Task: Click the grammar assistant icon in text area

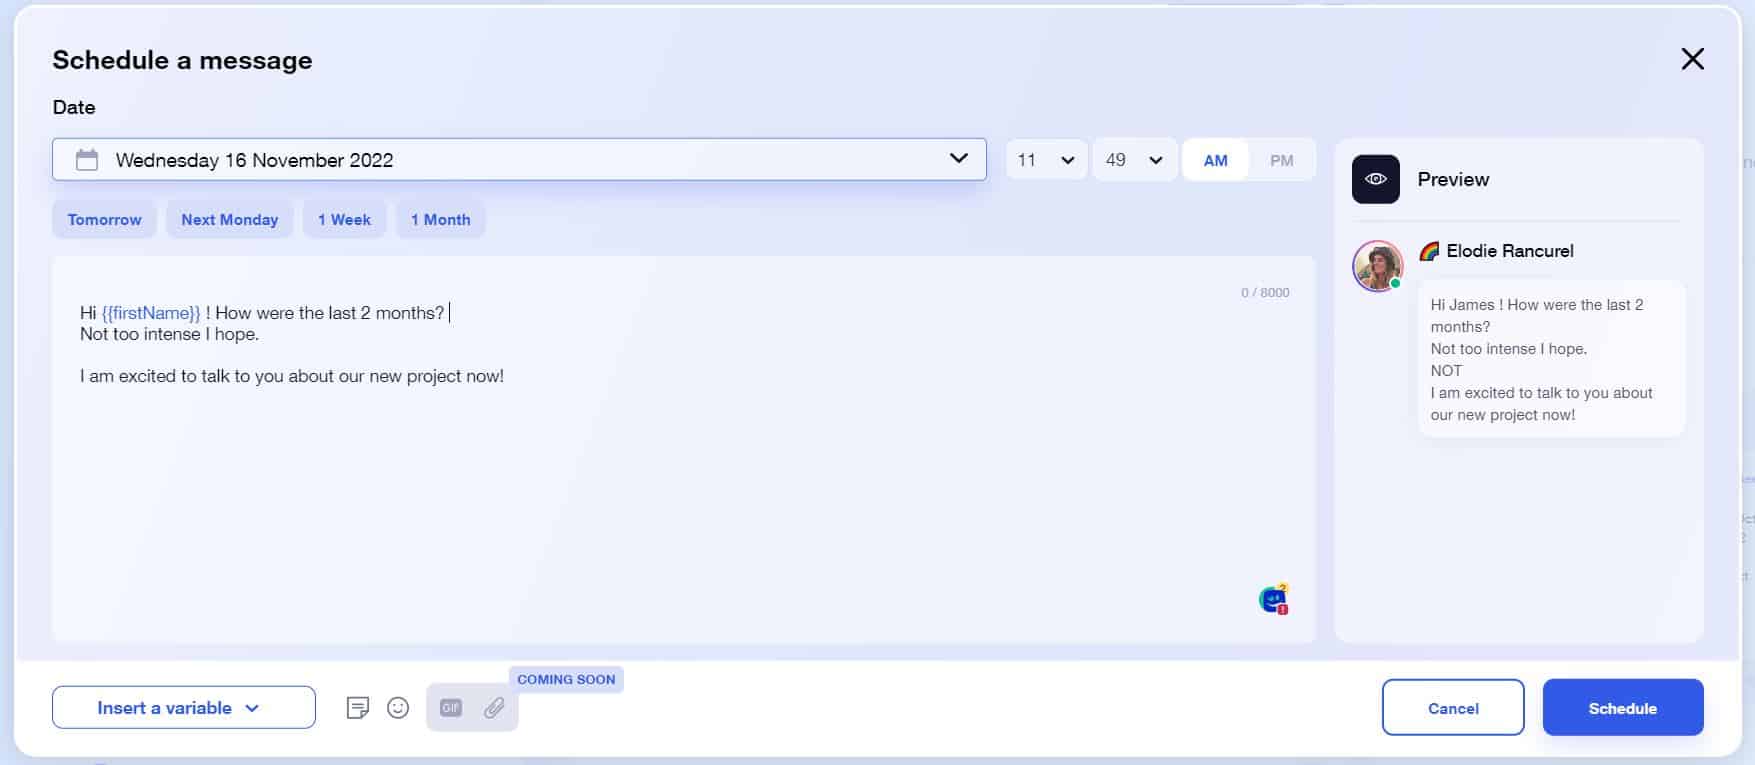Action: [x=1273, y=599]
